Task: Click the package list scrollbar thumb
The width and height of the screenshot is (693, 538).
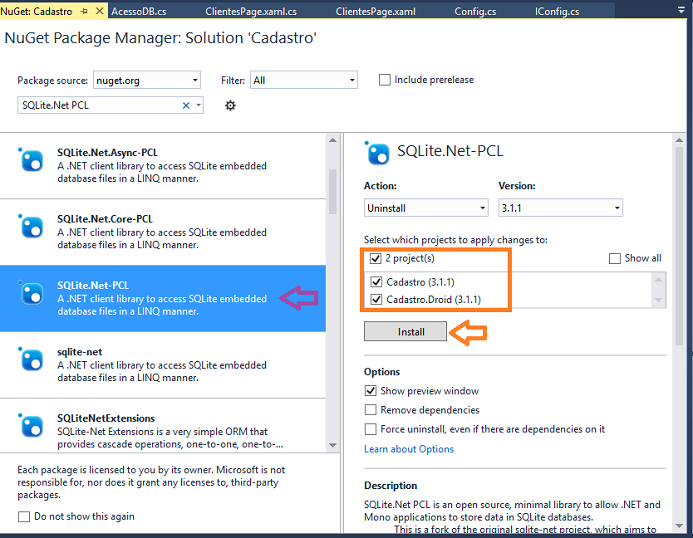Action: coord(333,191)
